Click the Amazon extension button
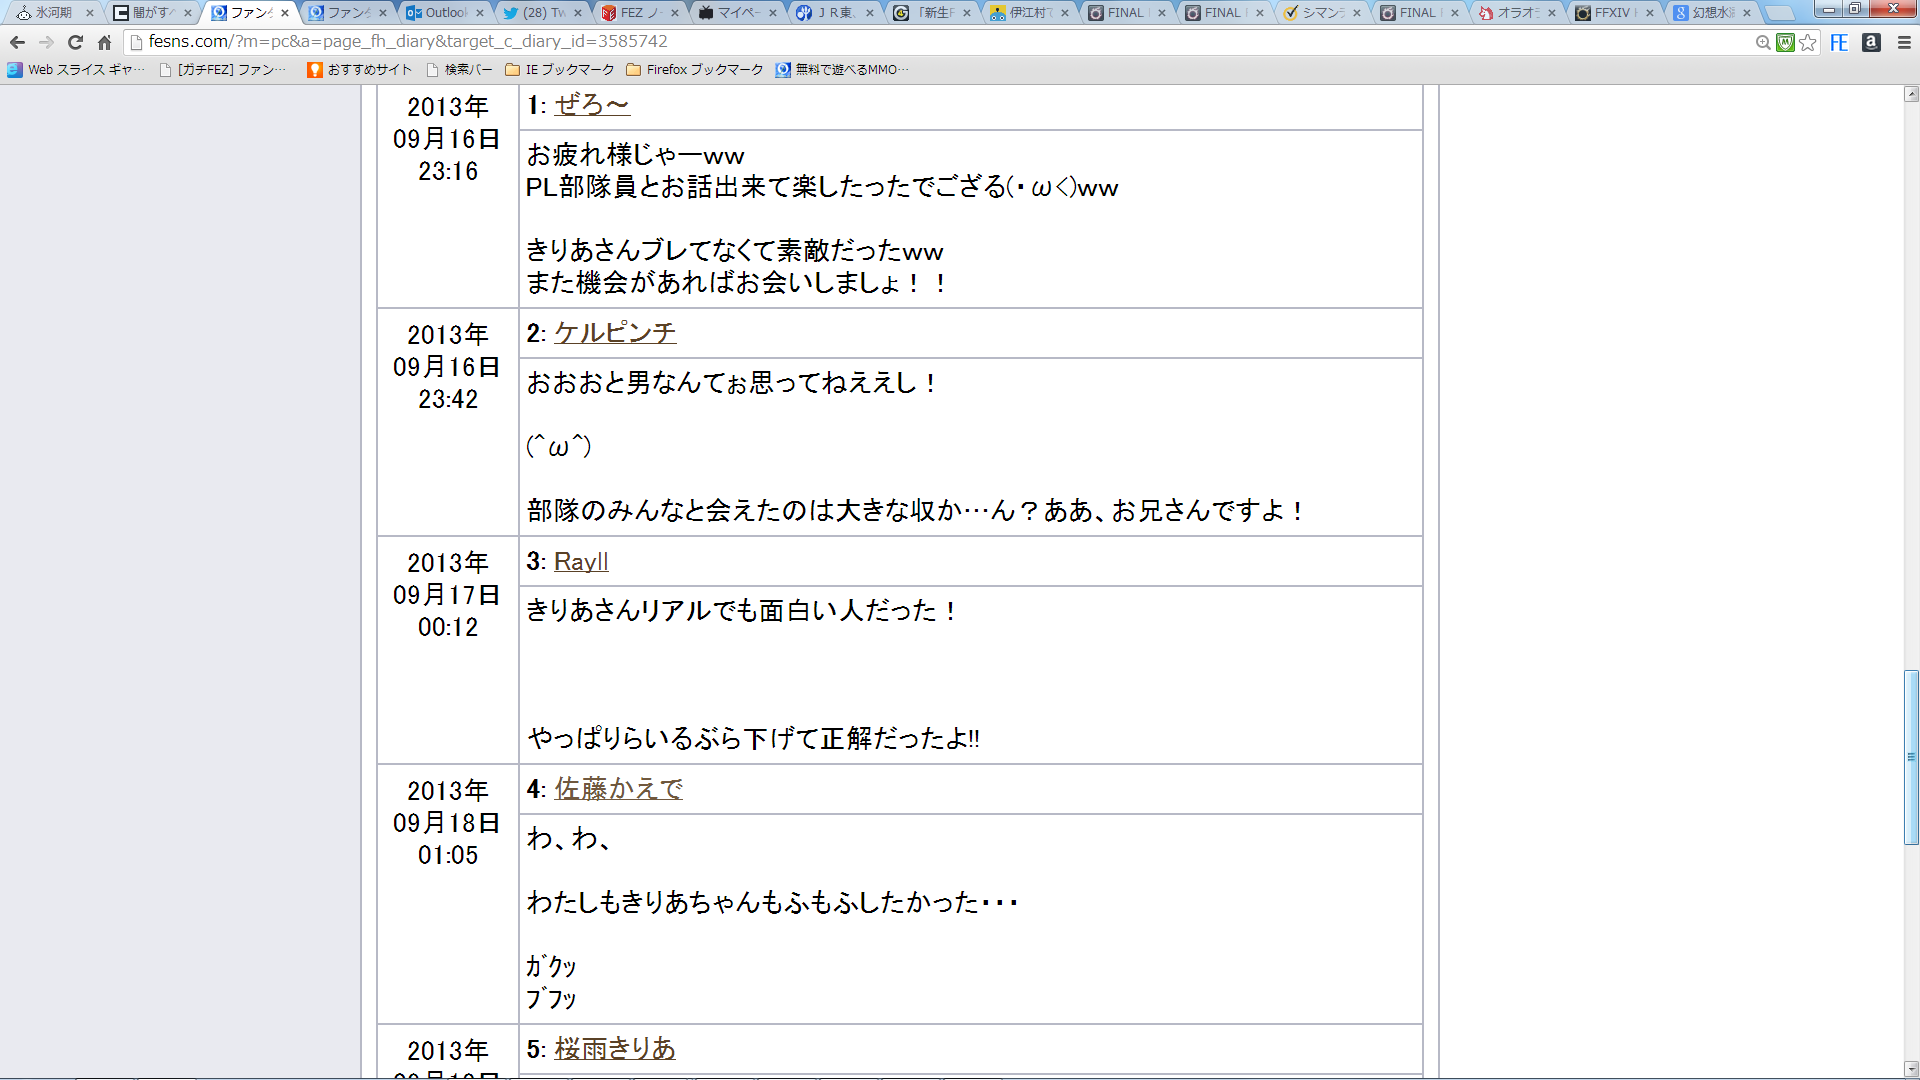This screenshot has width=1920, height=1080. pos(1871,42)
